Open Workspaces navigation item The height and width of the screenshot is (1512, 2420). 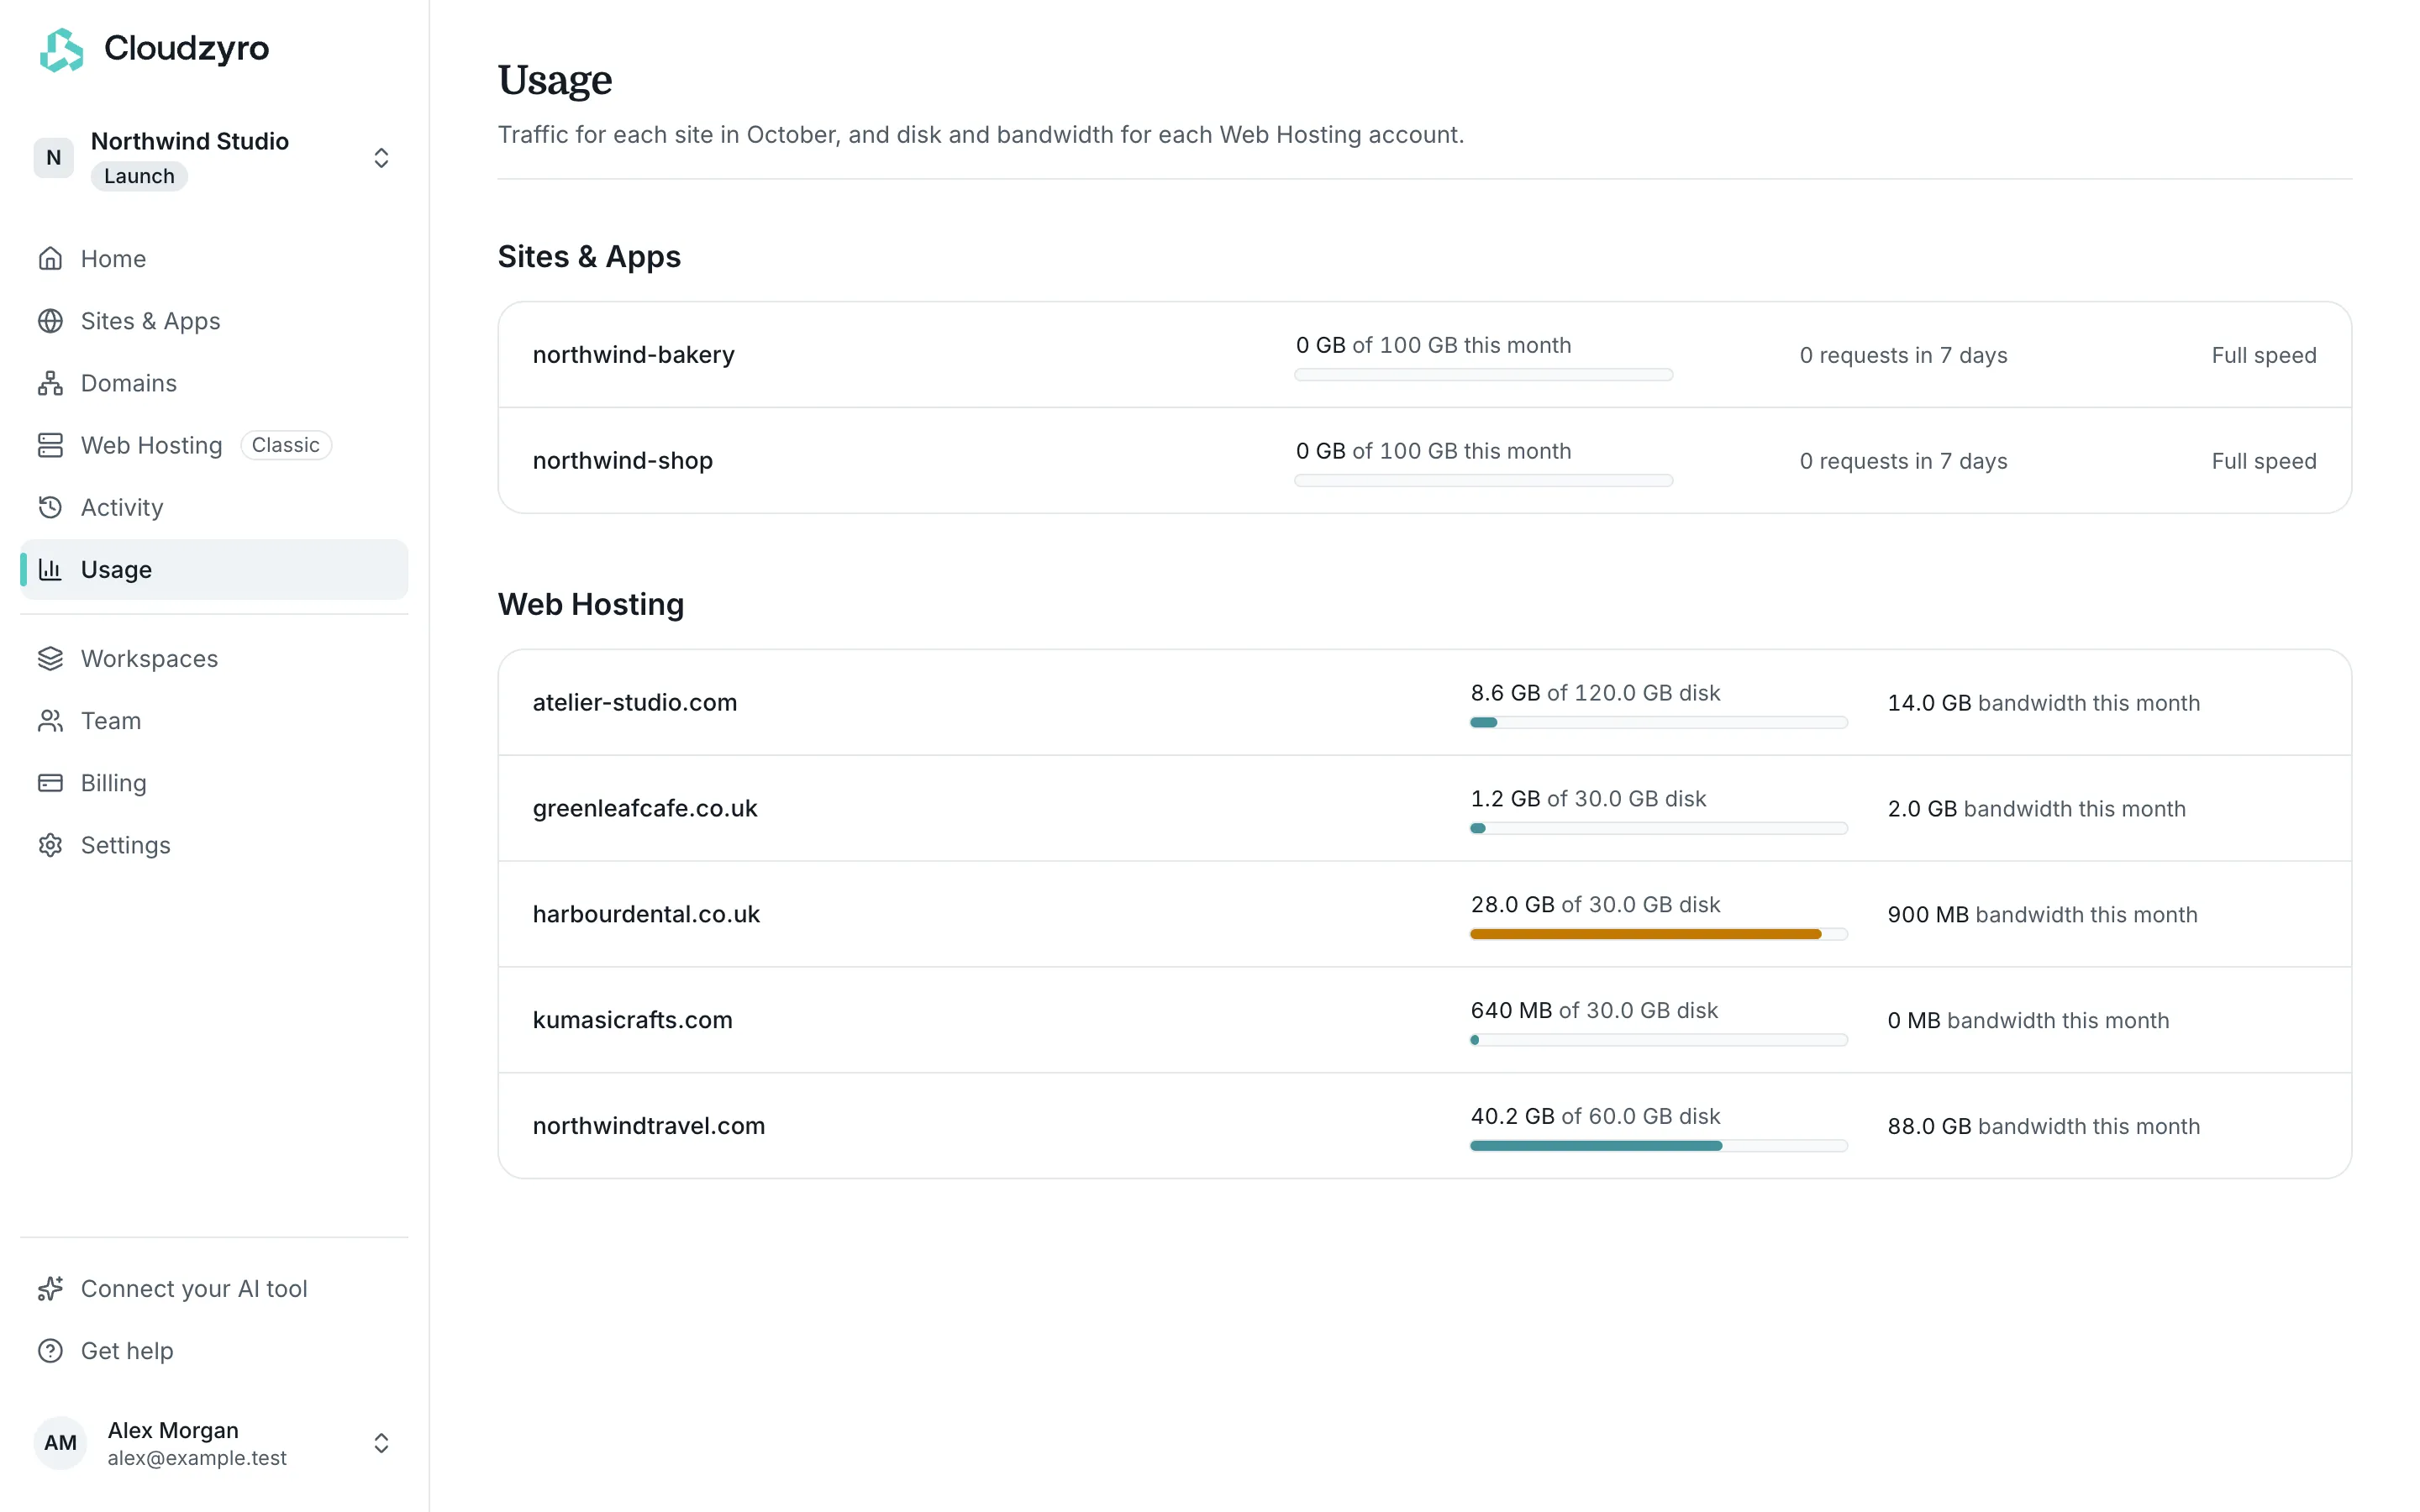214,658
